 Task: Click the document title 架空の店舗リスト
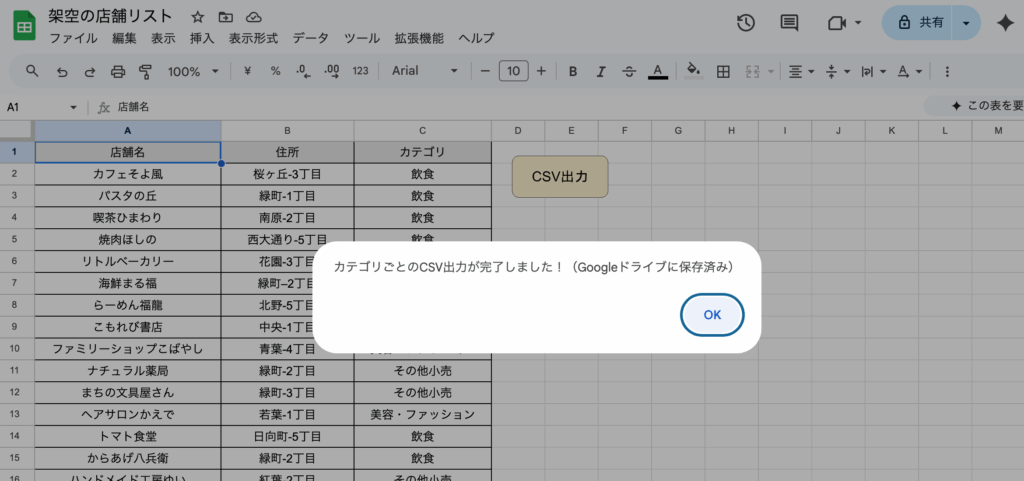click(x=110, y=16)
